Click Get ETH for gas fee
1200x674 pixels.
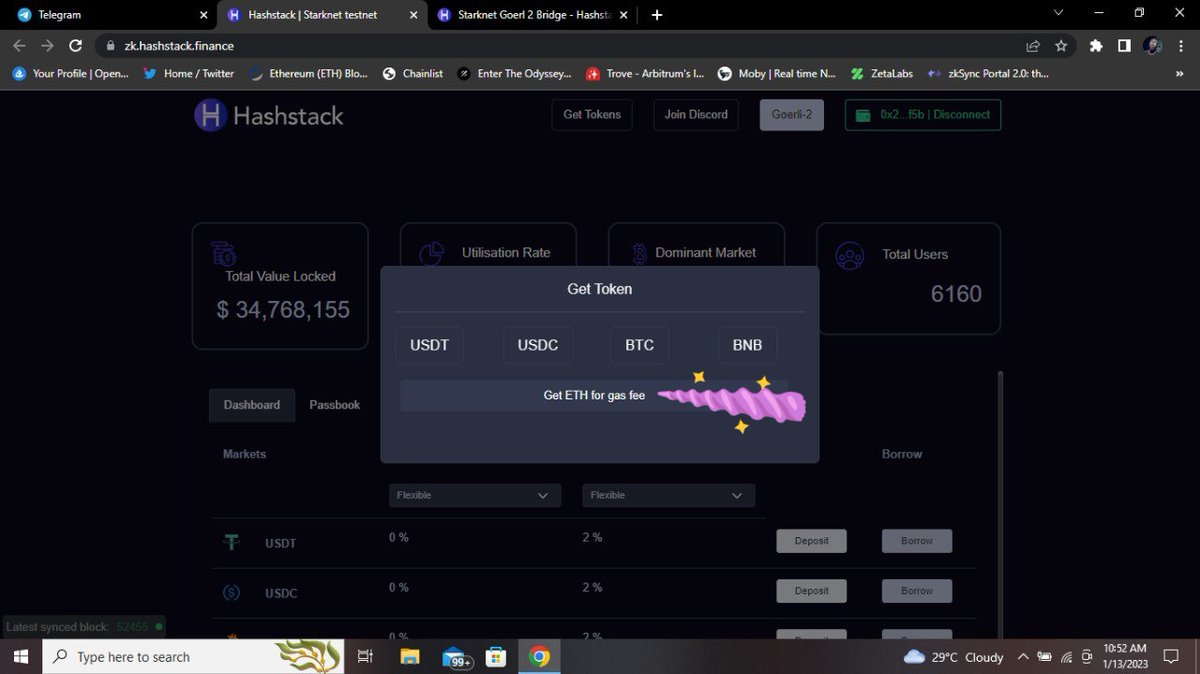tap(594, 395)
